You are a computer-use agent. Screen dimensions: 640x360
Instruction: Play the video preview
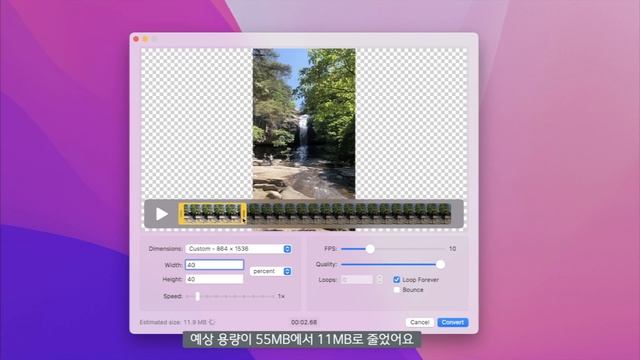point(162,214)
